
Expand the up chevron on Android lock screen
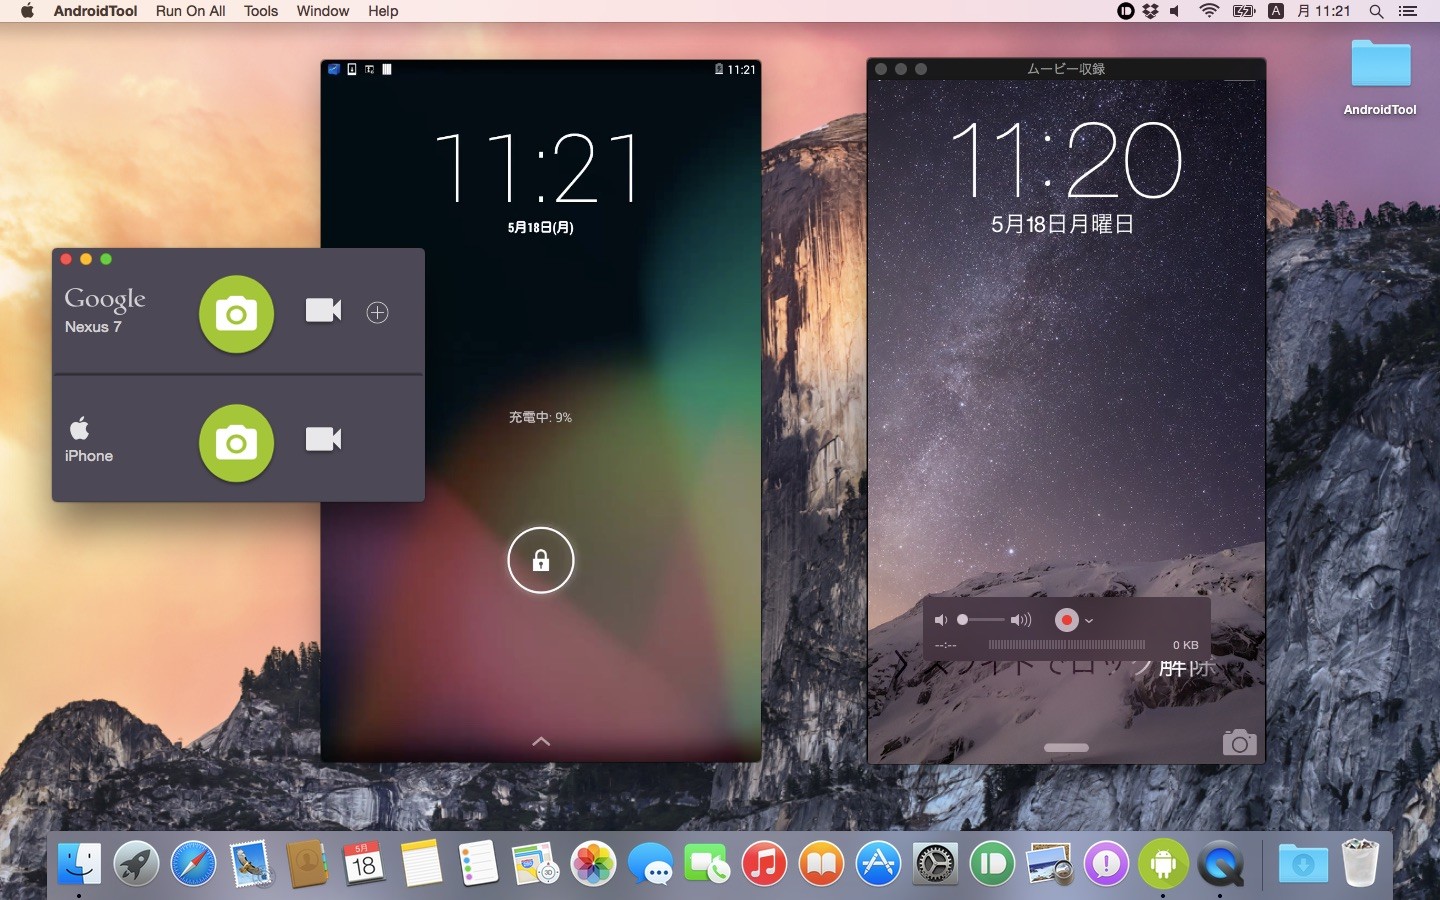tap(541, 741)
